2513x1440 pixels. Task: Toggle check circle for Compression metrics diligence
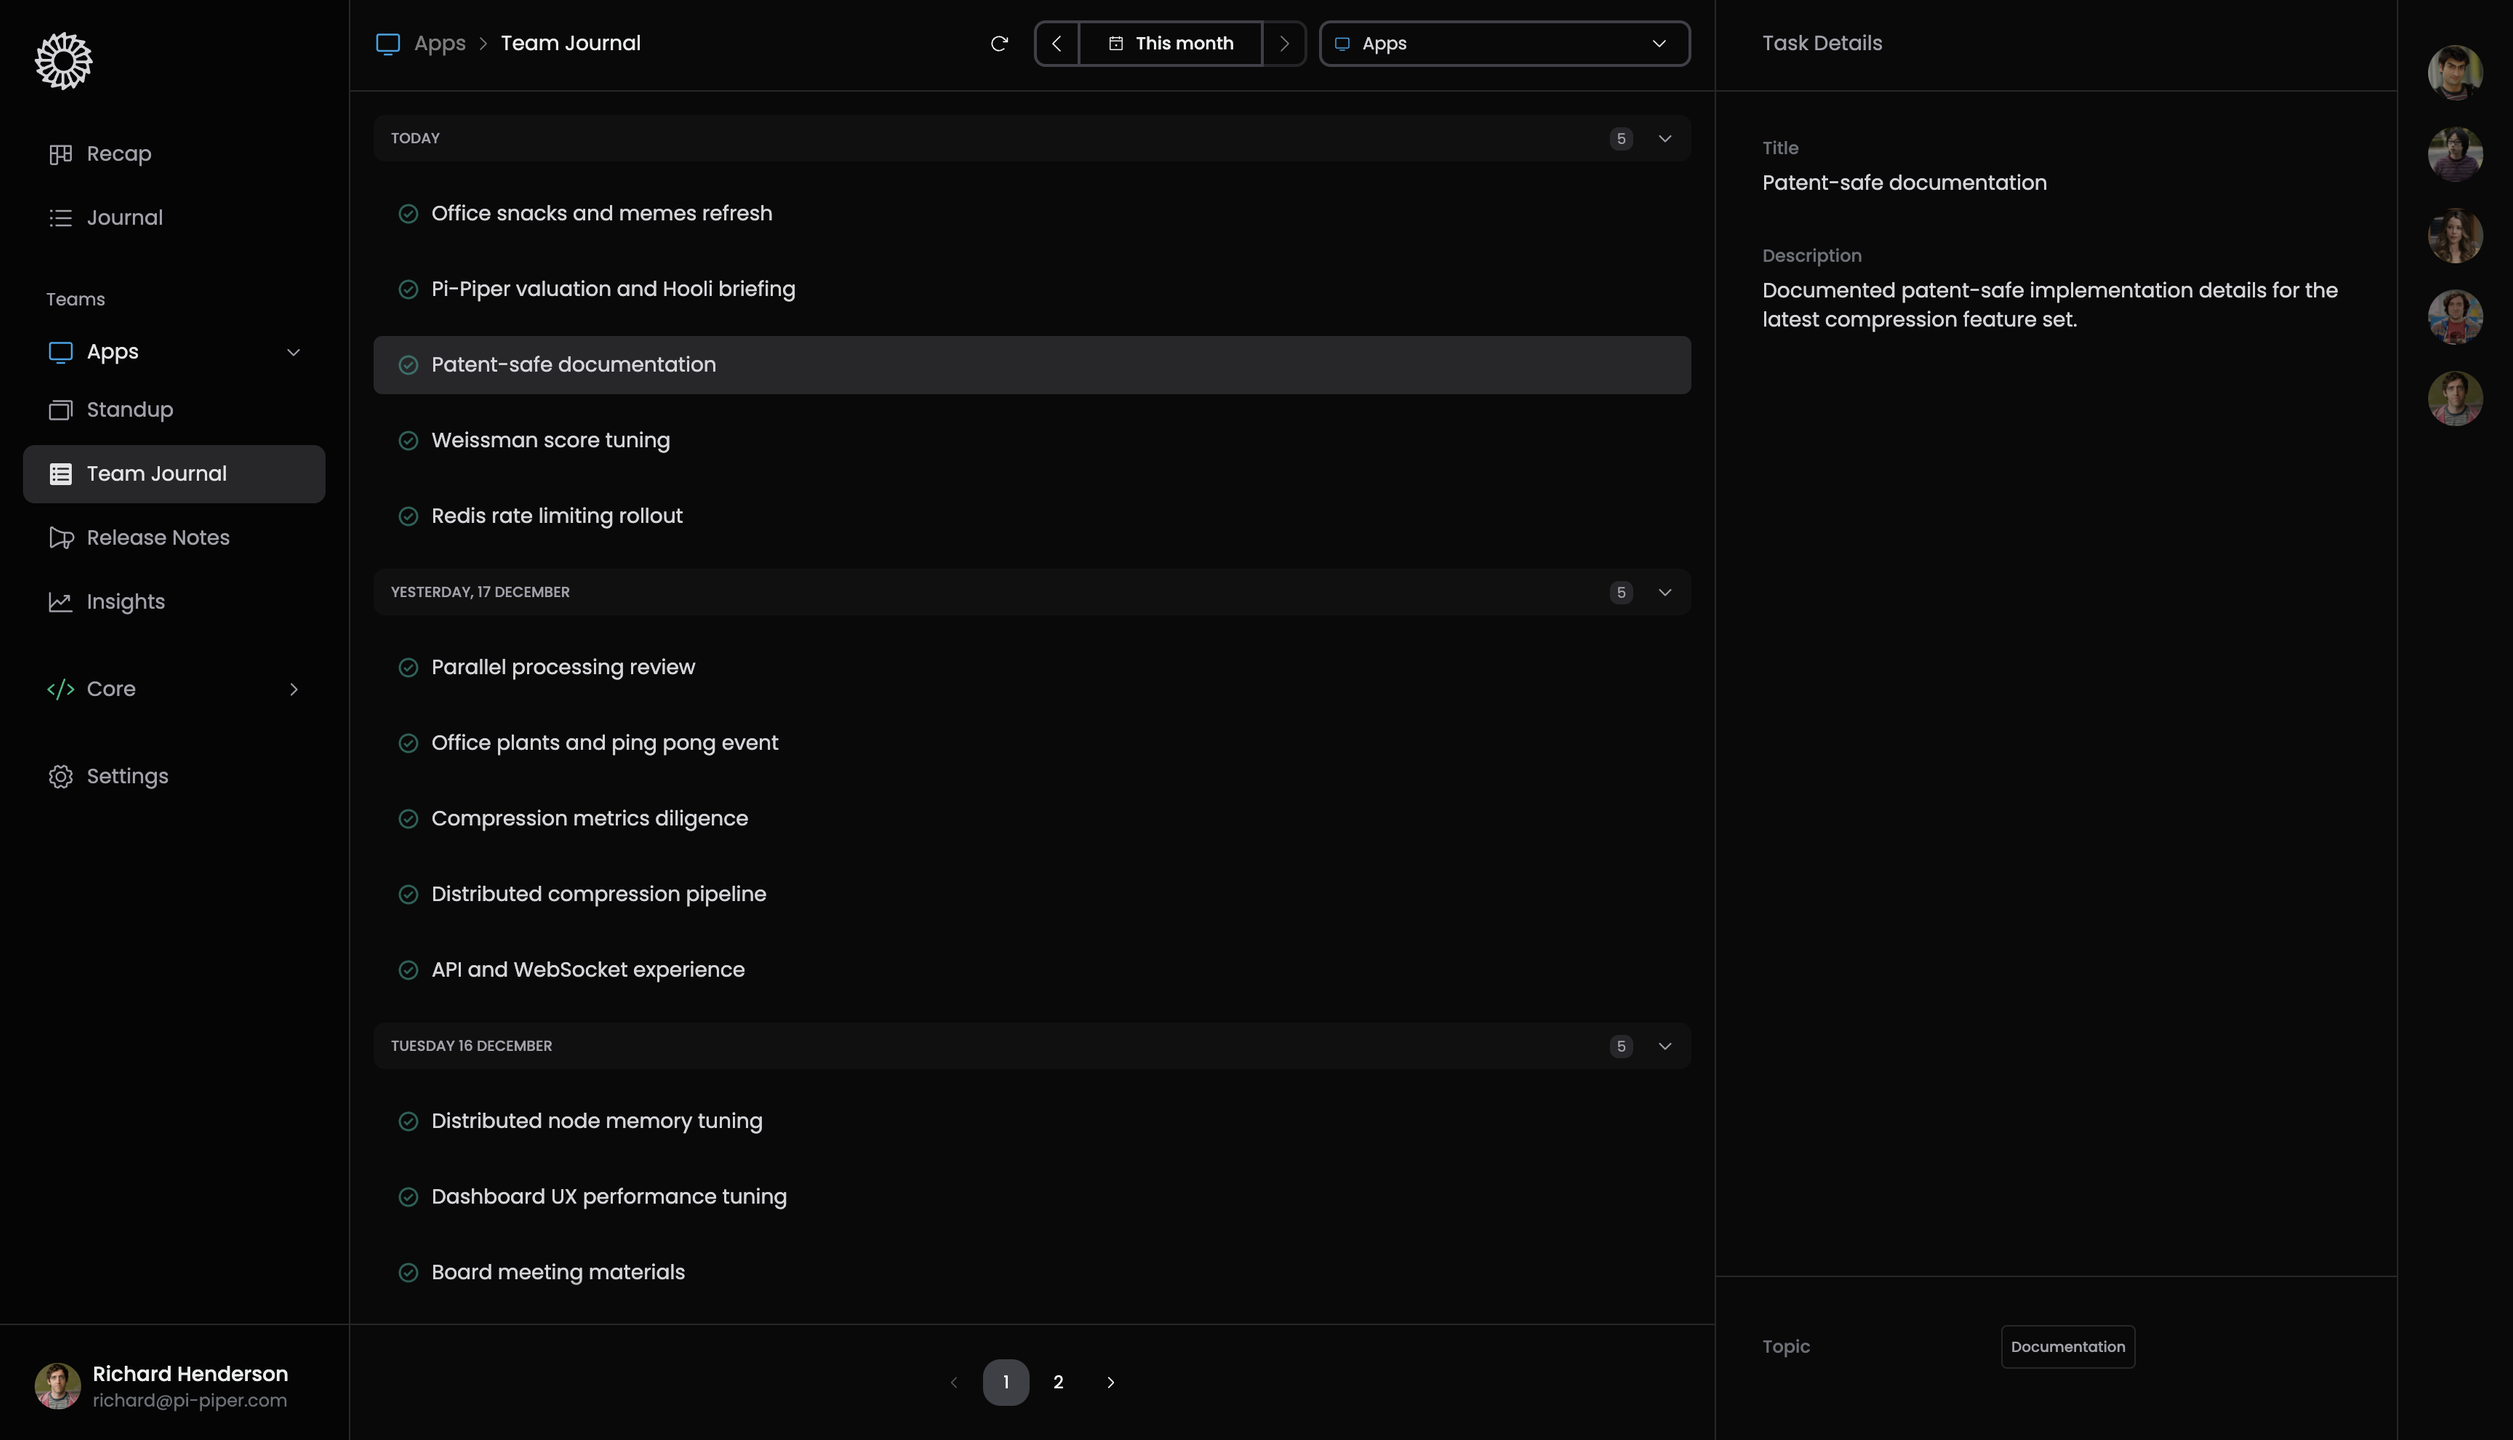(408, 819)
